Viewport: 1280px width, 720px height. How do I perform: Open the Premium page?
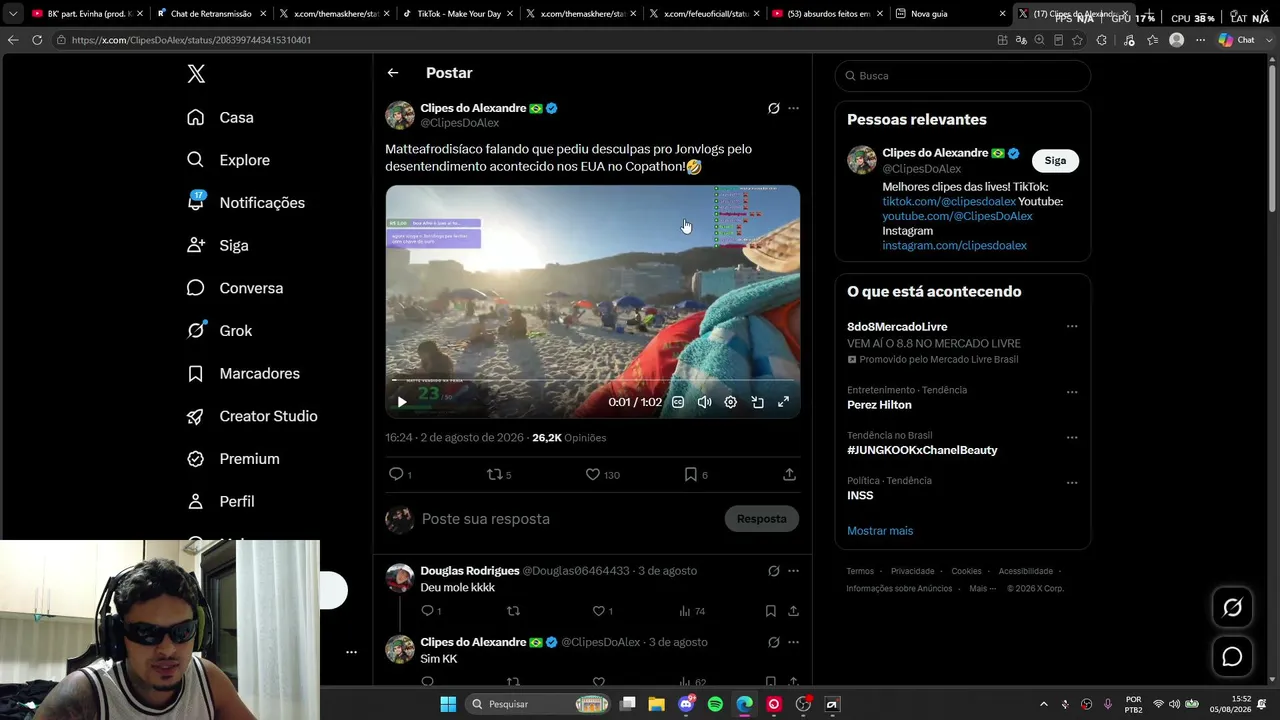click(233, 459)
